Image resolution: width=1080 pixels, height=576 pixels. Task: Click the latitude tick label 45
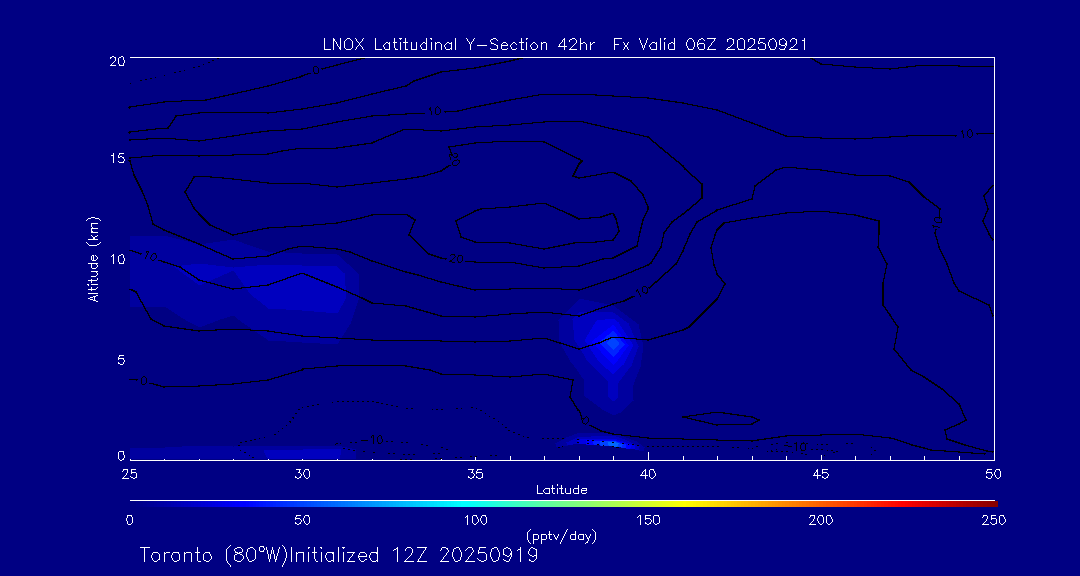tap(820, 474)
